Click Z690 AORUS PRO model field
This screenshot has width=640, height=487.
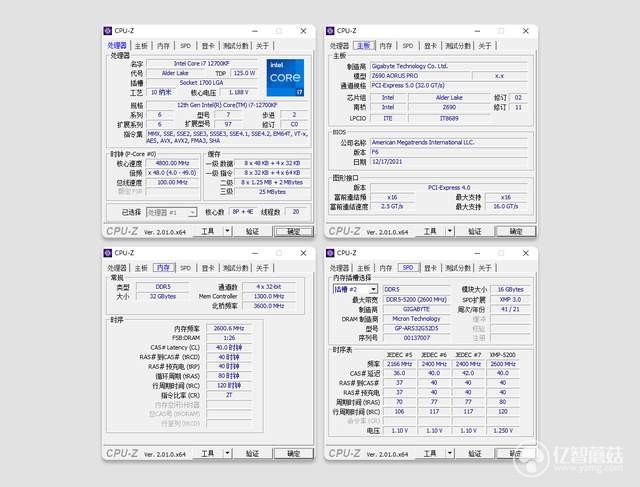(x=420, y=76)
